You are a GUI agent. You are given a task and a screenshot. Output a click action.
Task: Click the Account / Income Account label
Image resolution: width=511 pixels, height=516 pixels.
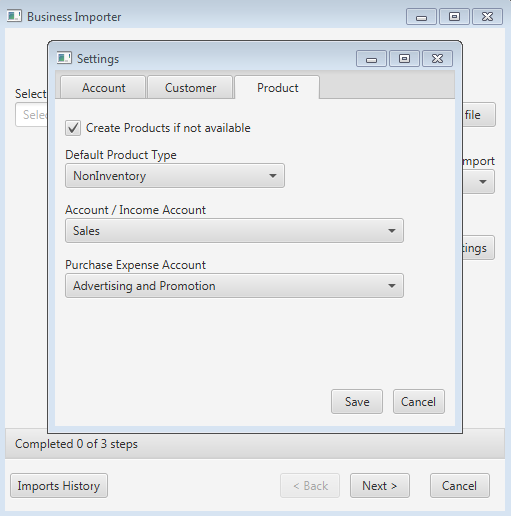[x=135, y=210]
